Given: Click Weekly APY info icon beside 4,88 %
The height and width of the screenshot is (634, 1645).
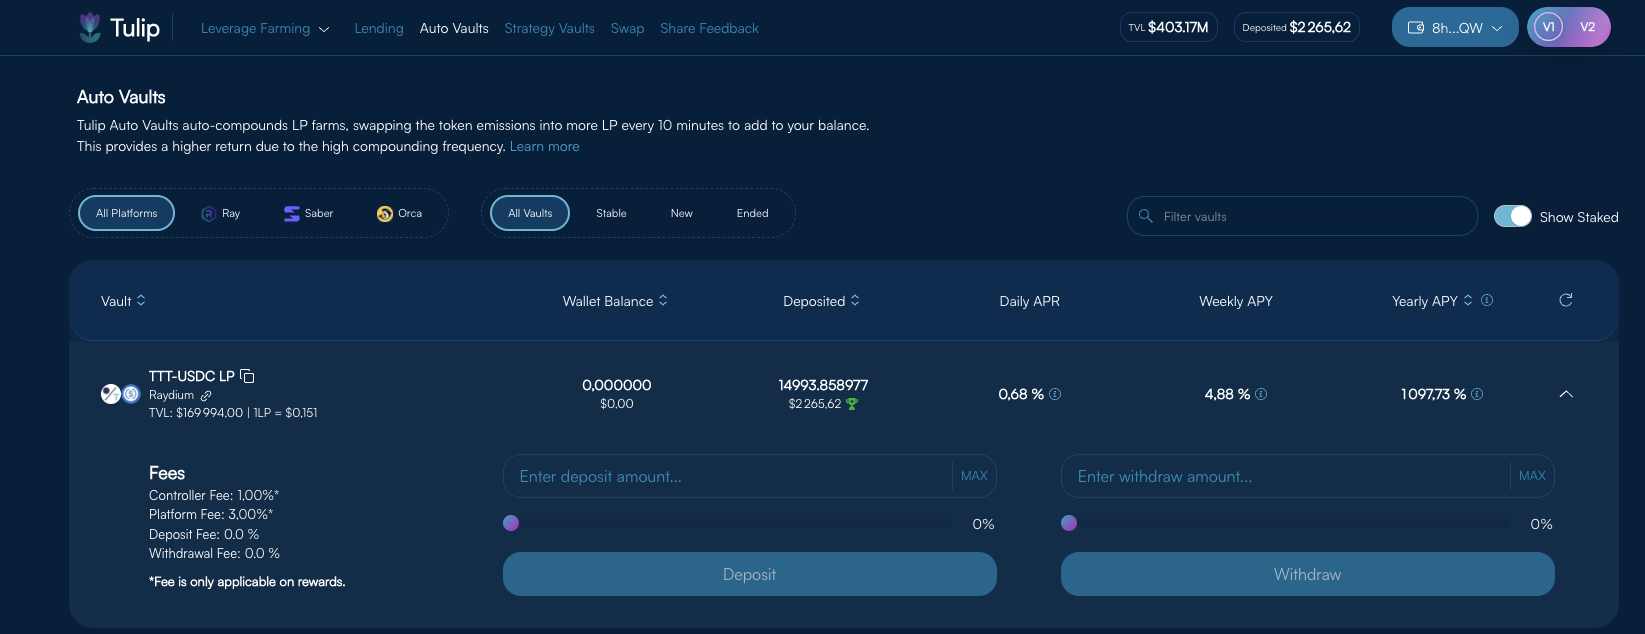Looking at the screenshot, I should (x=1261, y=394).
